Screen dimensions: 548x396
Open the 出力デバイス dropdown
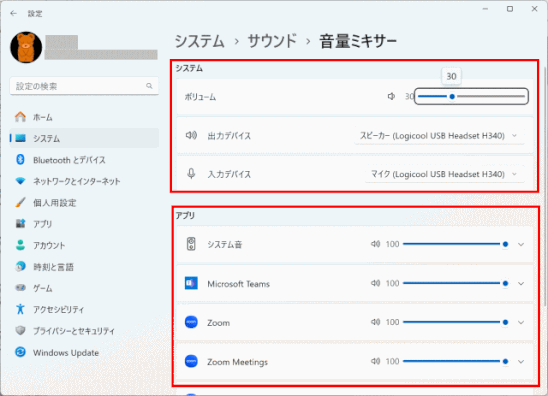439,136
